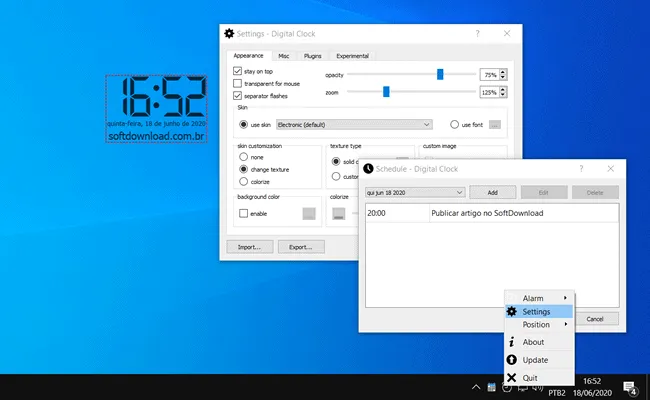Screen dimensions: 650x400
Task: Expand the Position submenu
Action: 539,325
